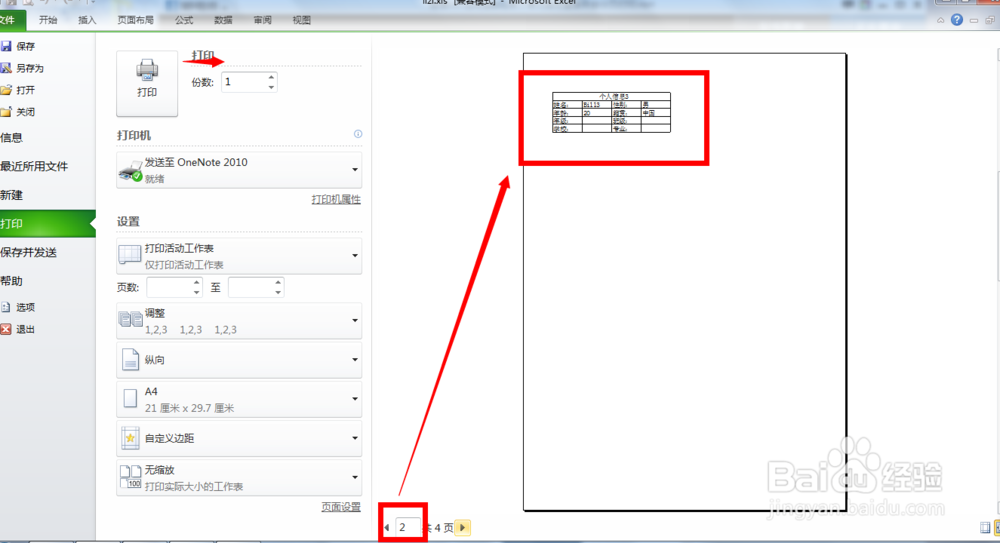Expand the collated 1,2,3 dropdown
Viewport: 1000px width, 543px height.
pyautogui.click(x=239, y=321)
